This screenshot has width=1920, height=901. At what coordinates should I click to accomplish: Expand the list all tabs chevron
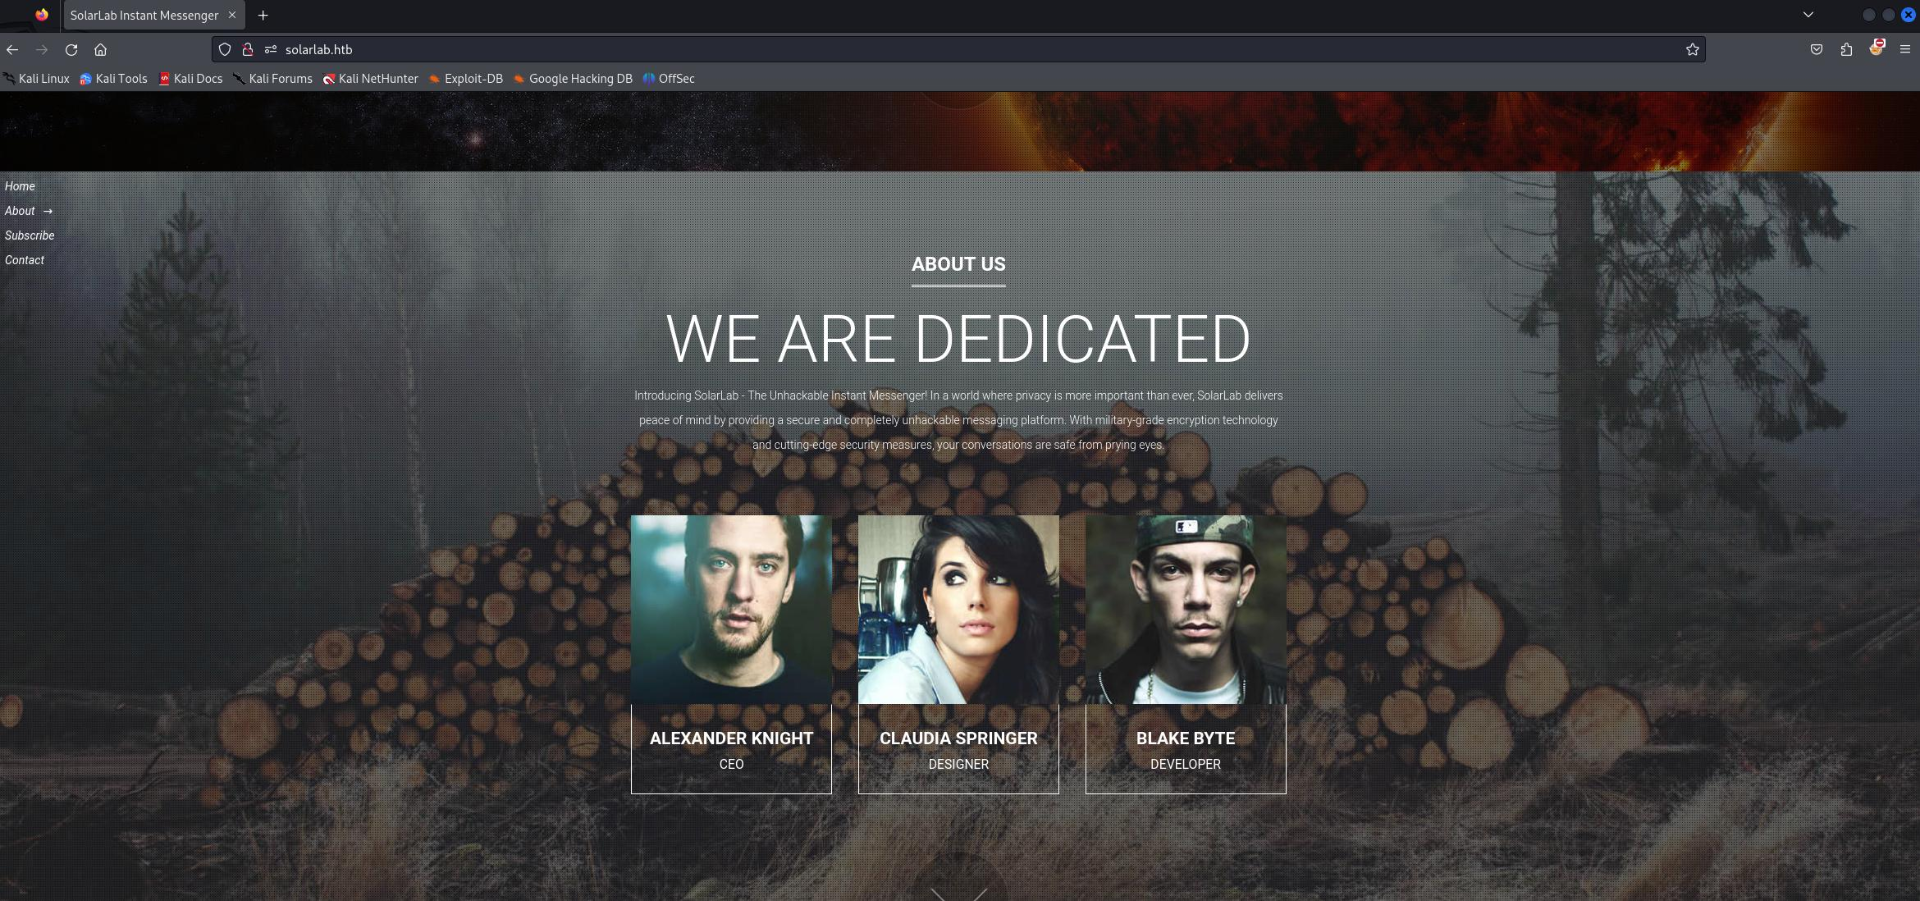coord(1808,15)
